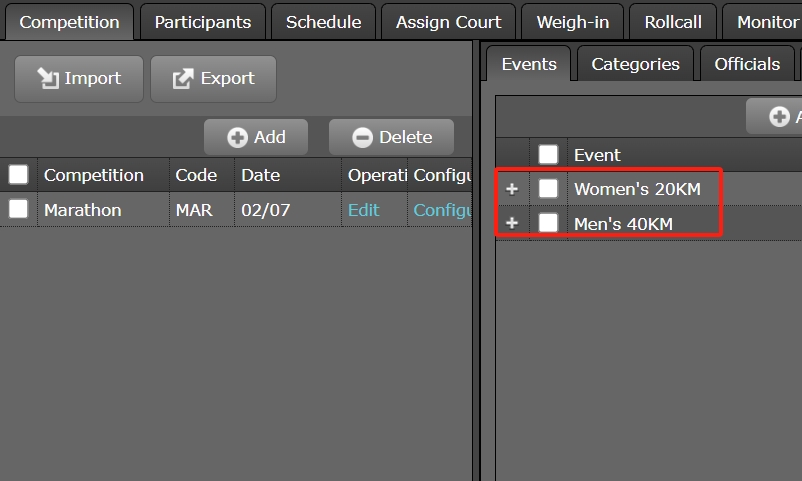Switch to the Categories sub-tab
The image size is (802, 481).
coord(635,64)
